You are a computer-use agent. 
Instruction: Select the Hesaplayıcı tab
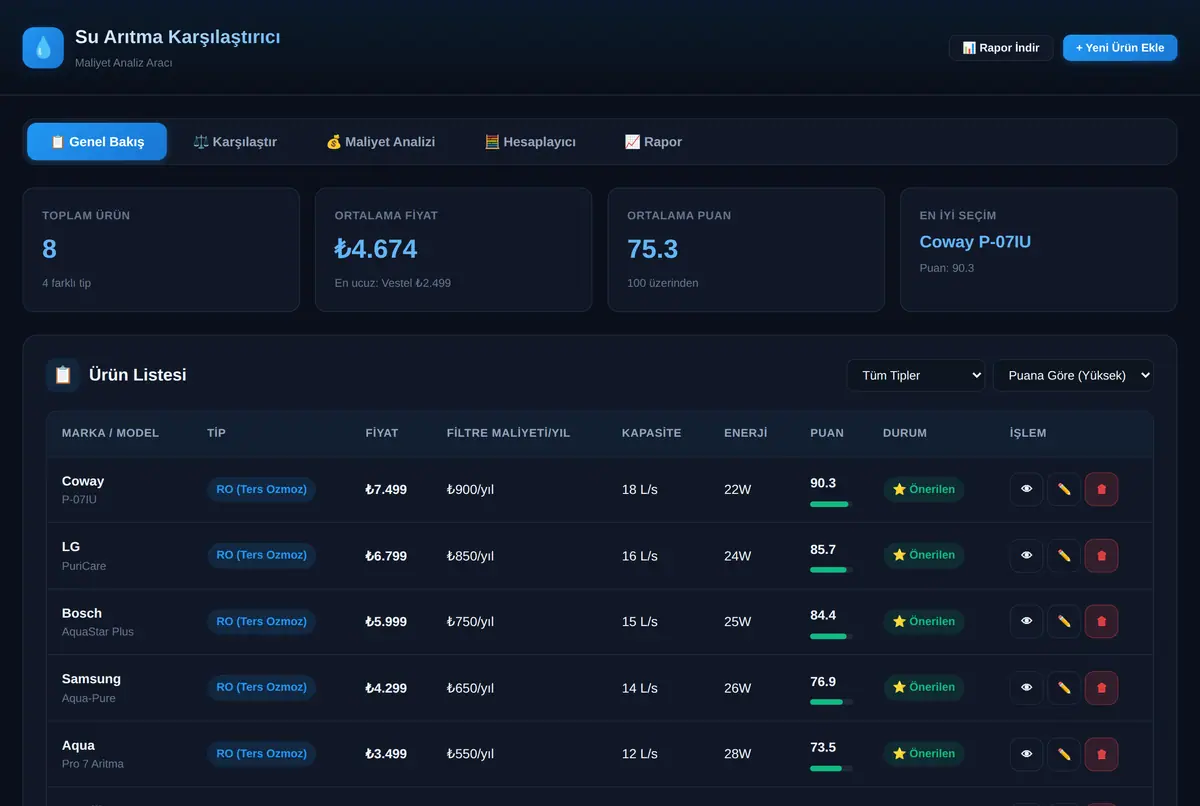click(x=530, y=142)
